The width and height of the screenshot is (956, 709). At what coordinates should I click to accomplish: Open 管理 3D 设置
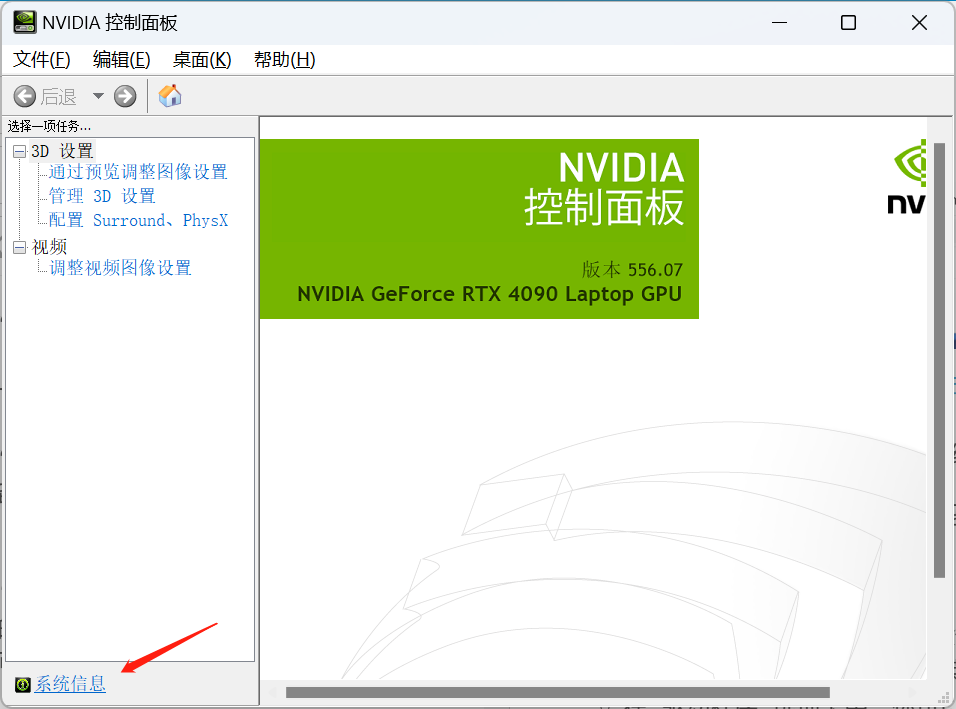coord(102,196)
